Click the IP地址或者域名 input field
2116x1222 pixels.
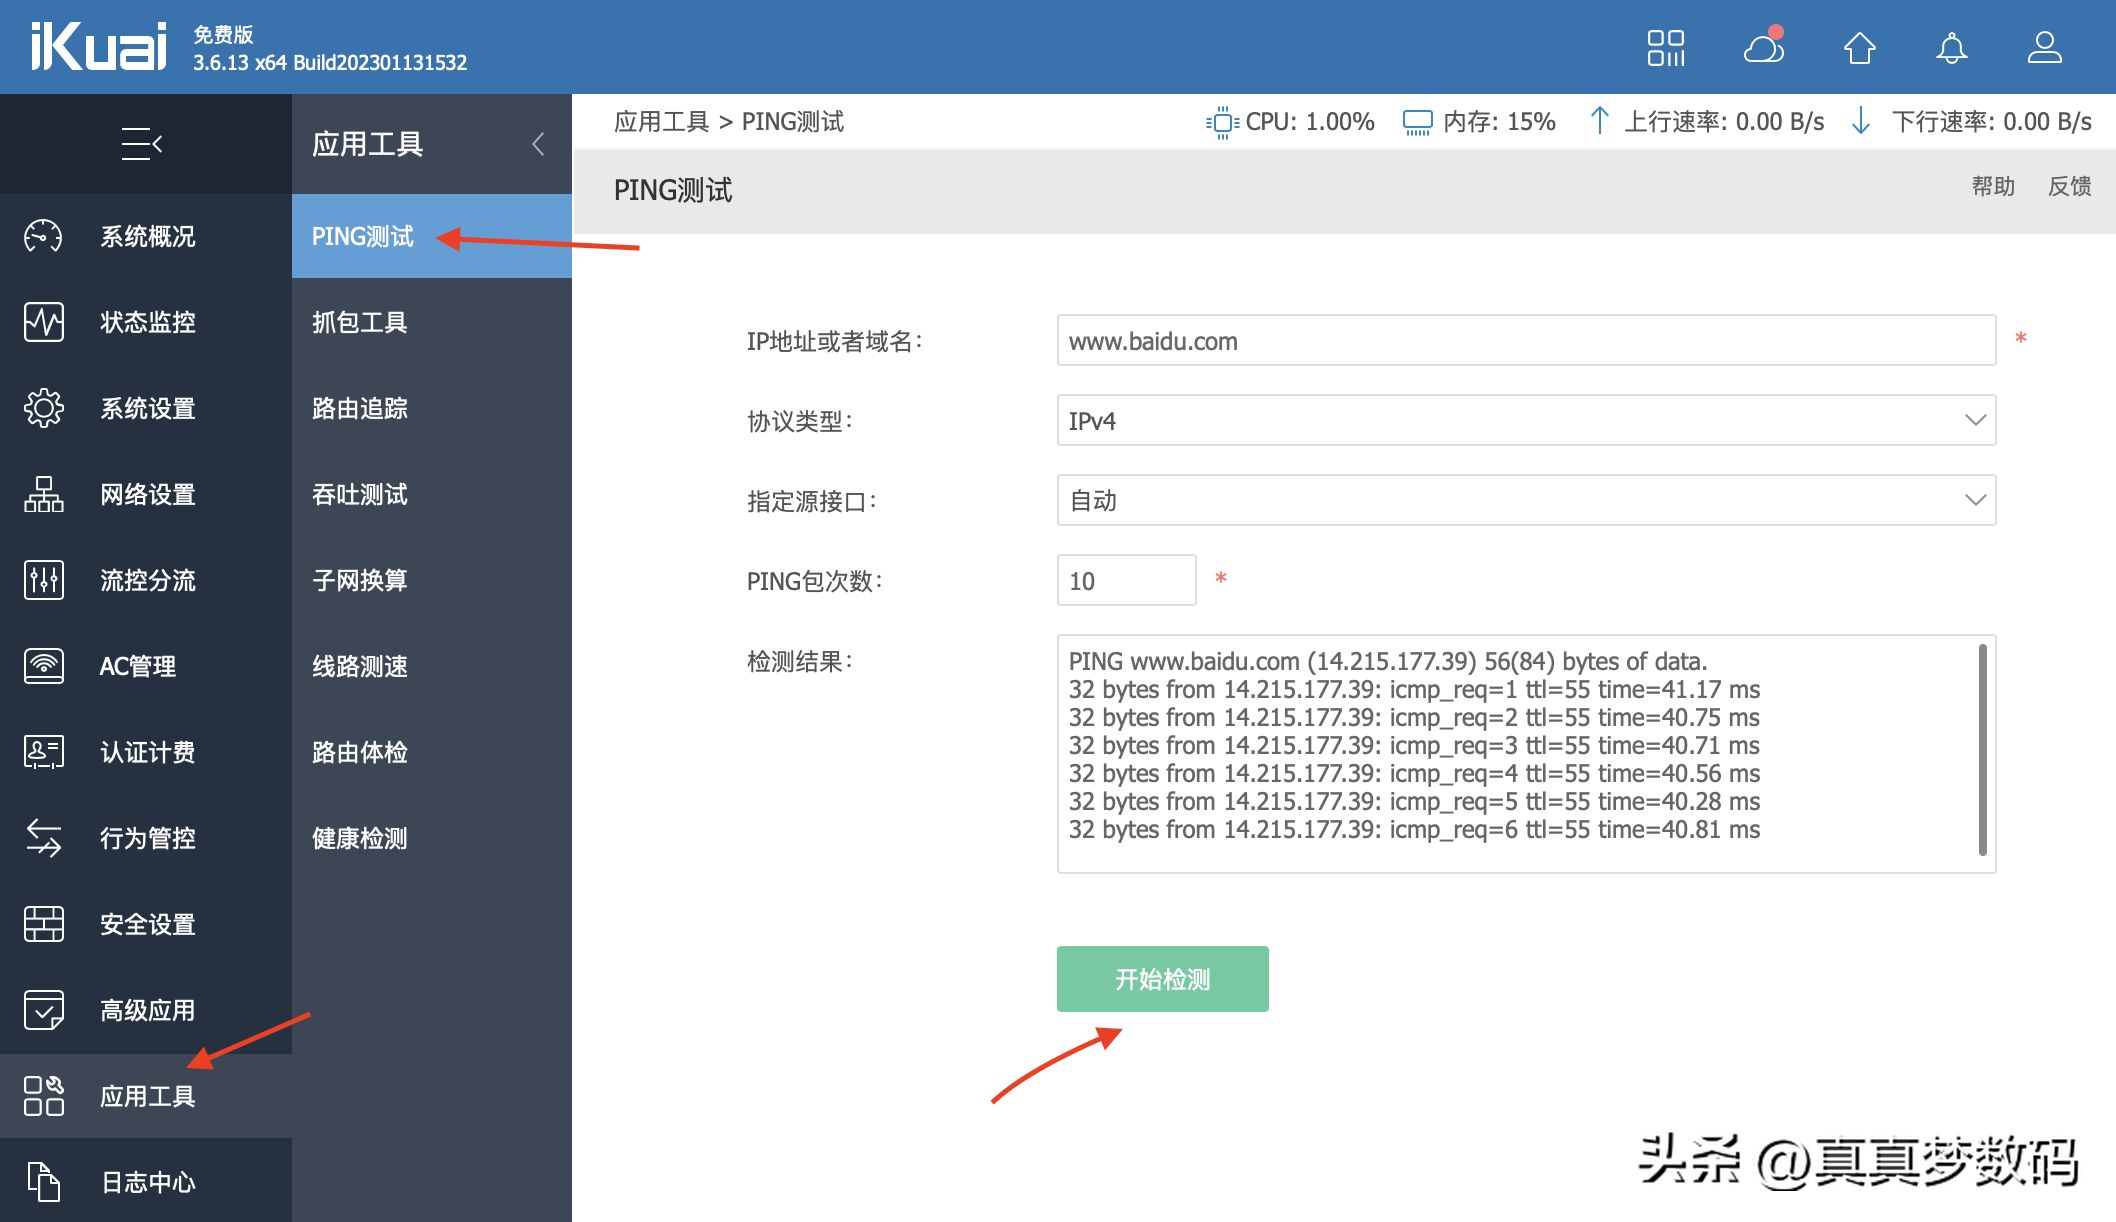pos(1526,340)
